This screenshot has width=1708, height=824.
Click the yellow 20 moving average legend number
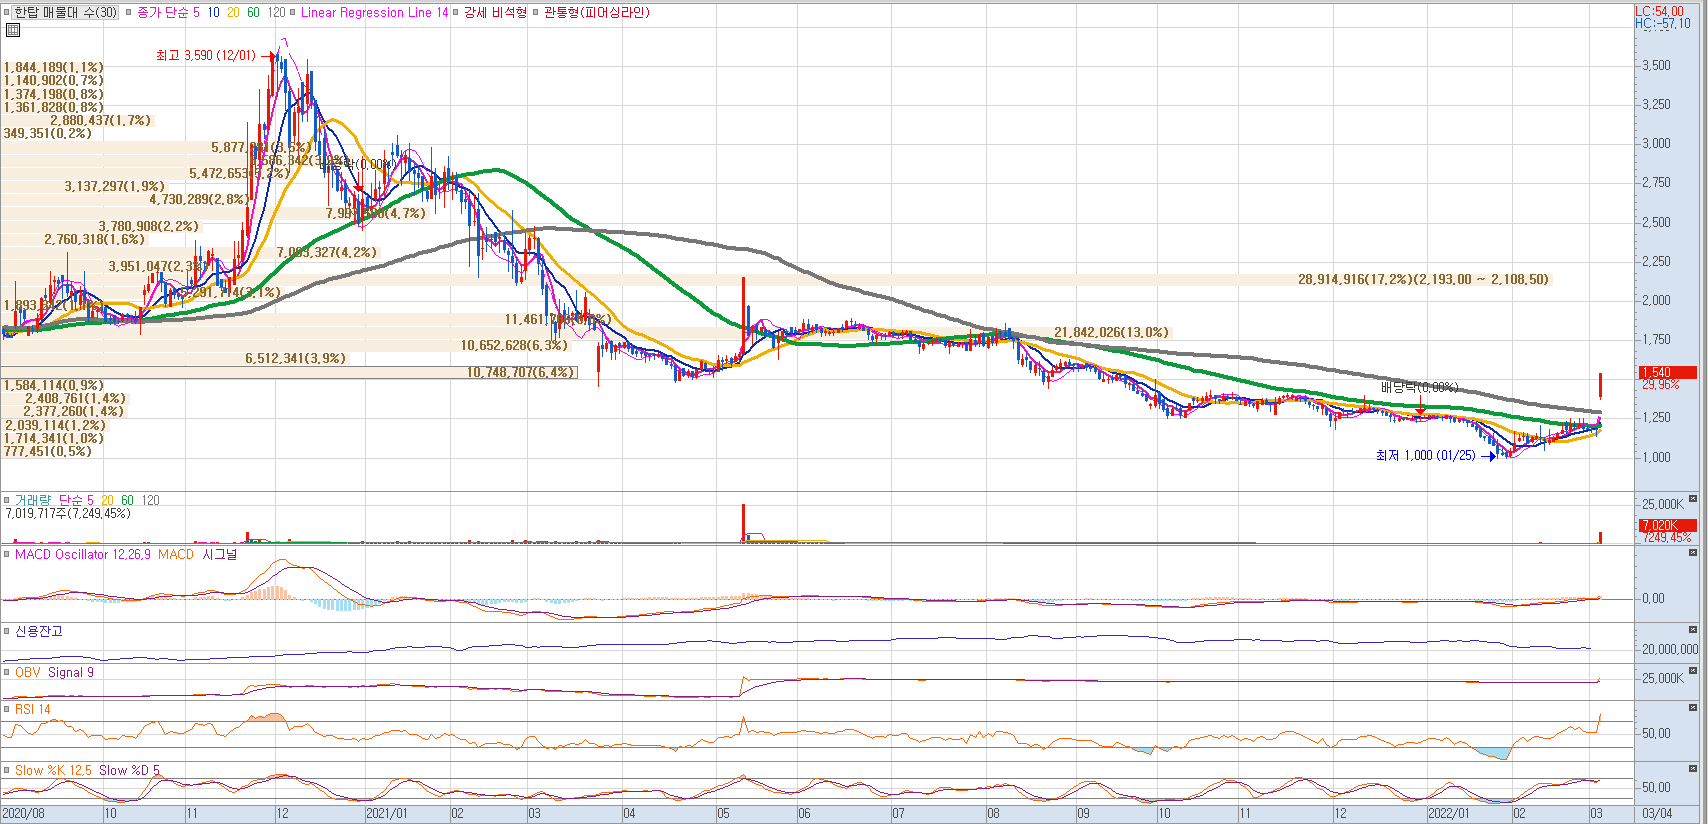click(x=233, y=13)
